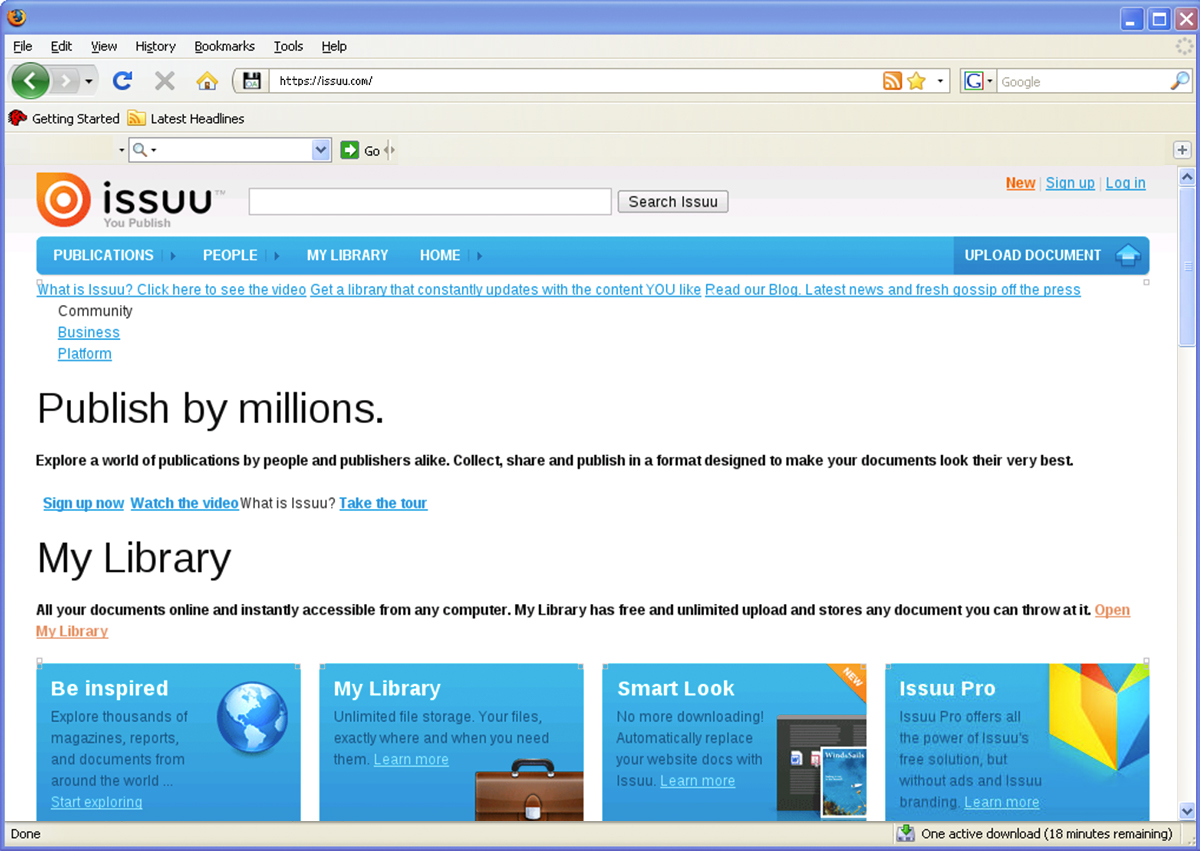Click the page scrollbar up arrow
This screenshot has width=1200, height=851.
point(1187,177)
